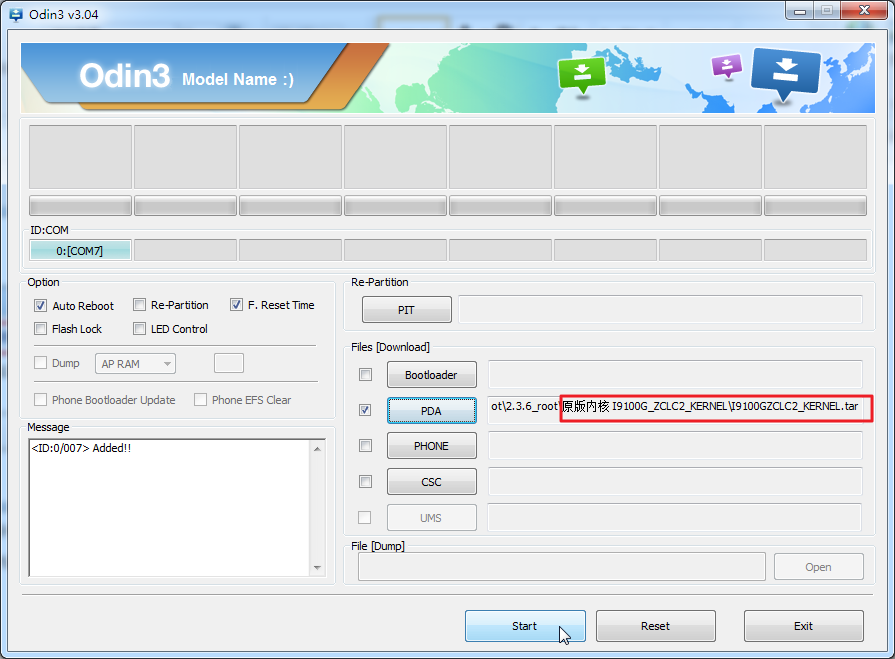Click the Open button in File Dump
The height and width of the screenshot is (659, 895).
tap(819, 567)
